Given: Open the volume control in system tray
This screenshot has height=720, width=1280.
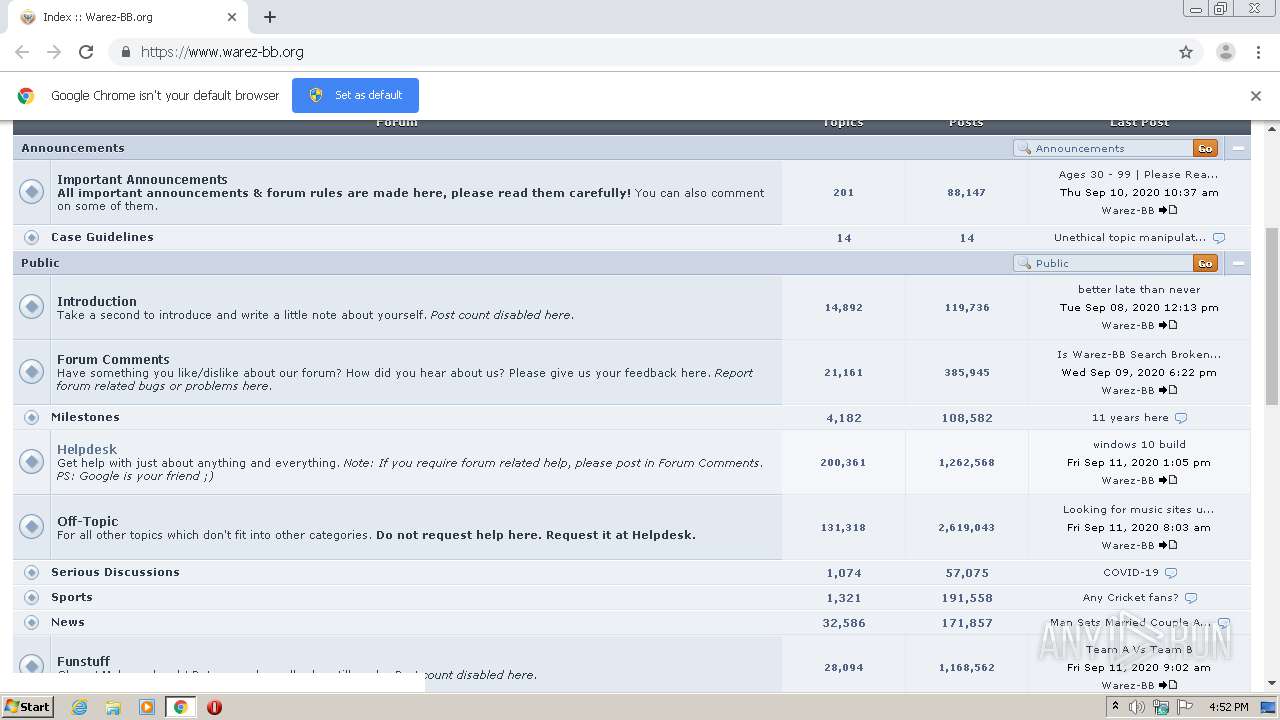Looking at the screenshot, I should (1137, 707).
